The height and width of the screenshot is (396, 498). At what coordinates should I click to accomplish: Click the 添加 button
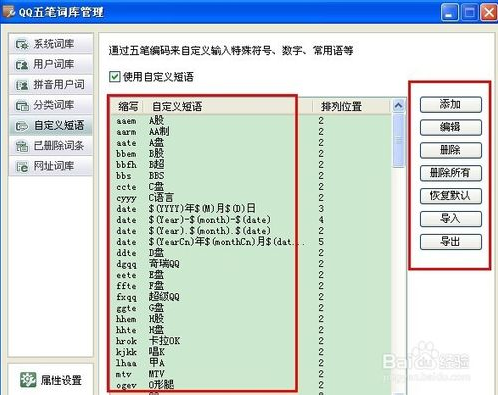pos(451,104)
